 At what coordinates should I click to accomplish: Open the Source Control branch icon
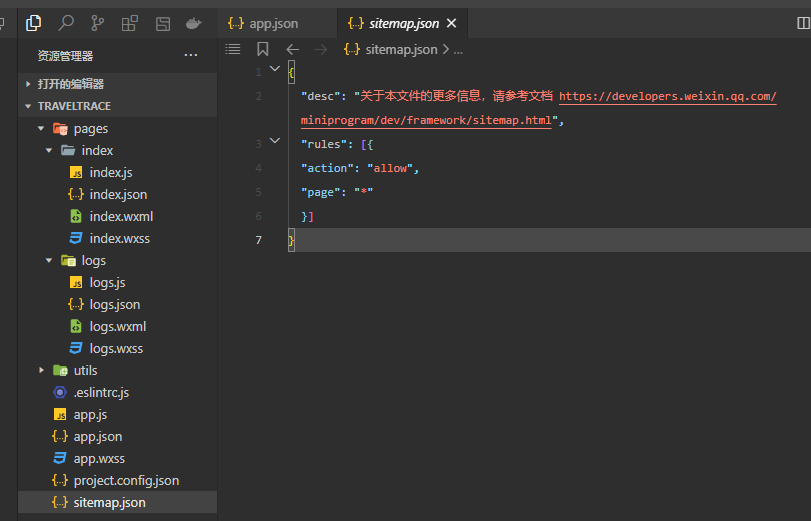click(x=97, y=23)
